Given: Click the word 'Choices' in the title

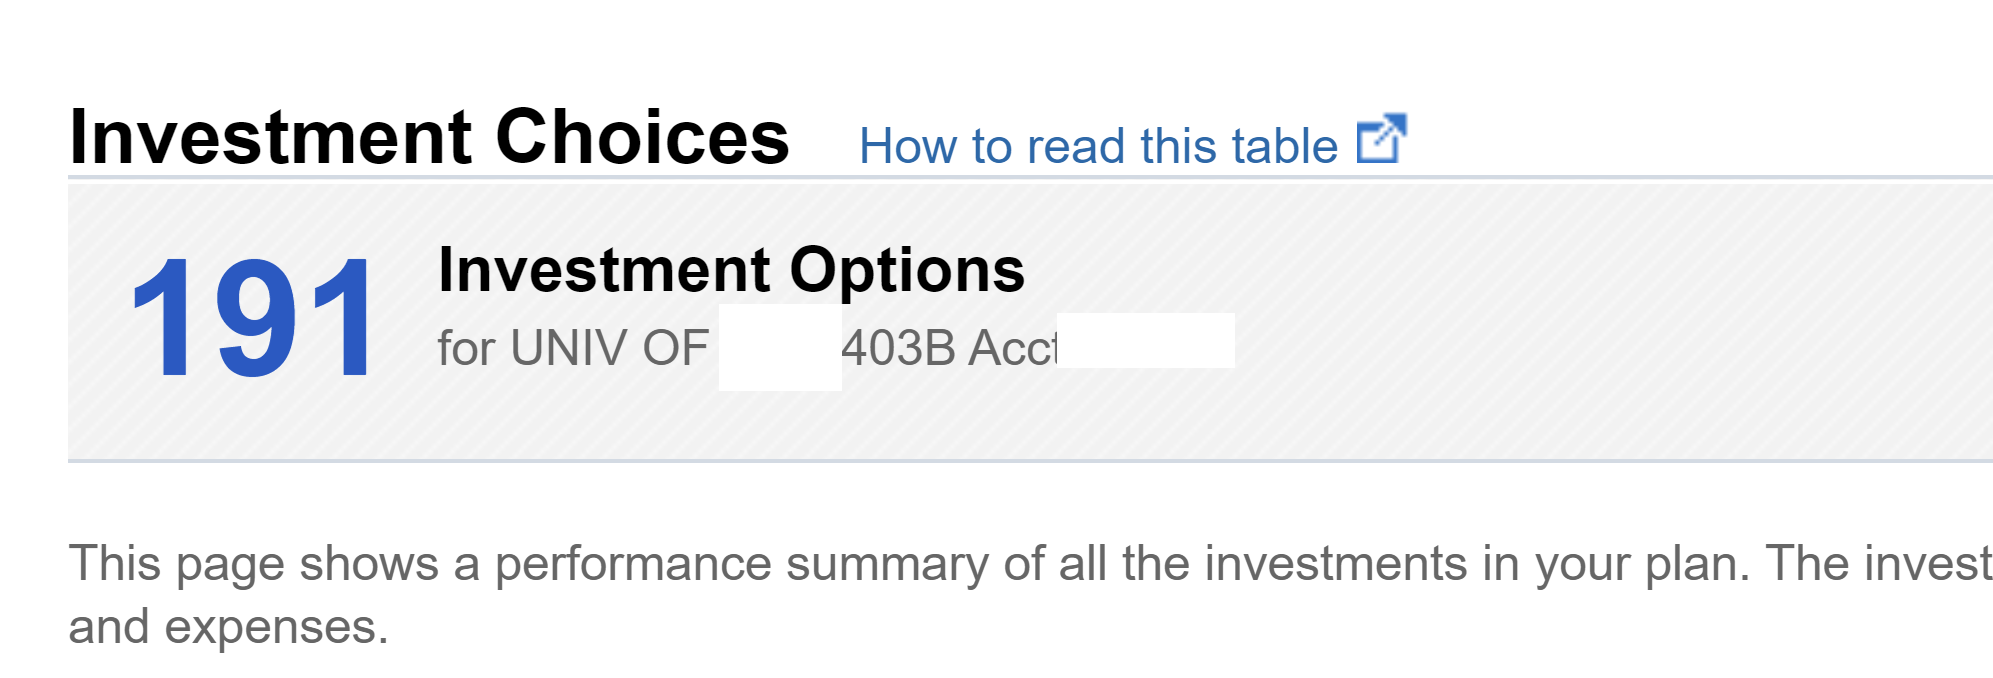Looking at the screenshot, I should click(x=642, y=137).
